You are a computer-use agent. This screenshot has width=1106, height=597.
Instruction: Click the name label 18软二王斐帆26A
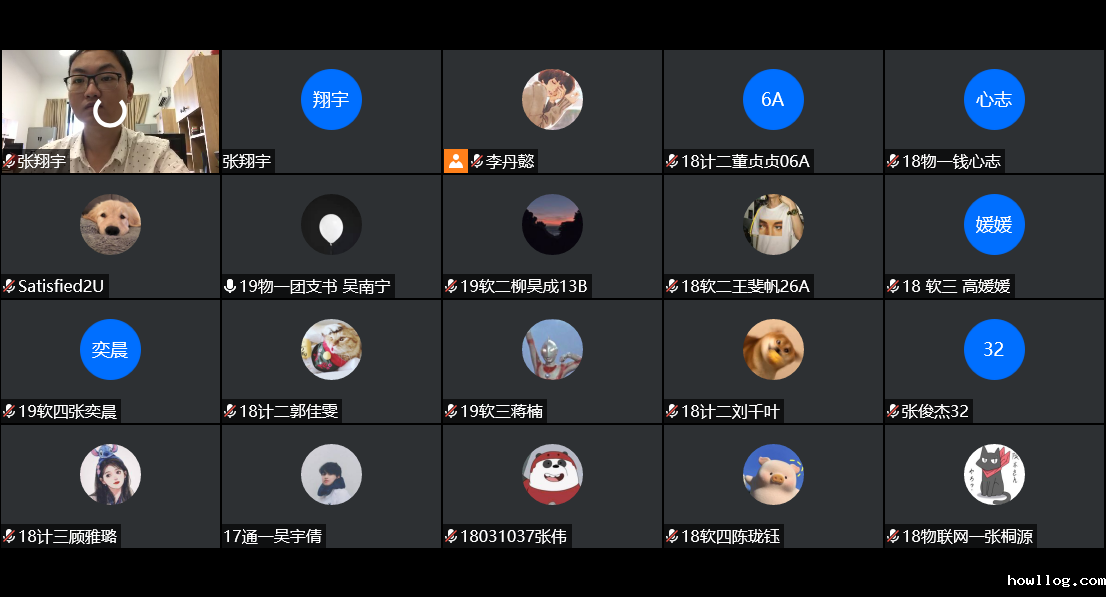coord(745,286)
